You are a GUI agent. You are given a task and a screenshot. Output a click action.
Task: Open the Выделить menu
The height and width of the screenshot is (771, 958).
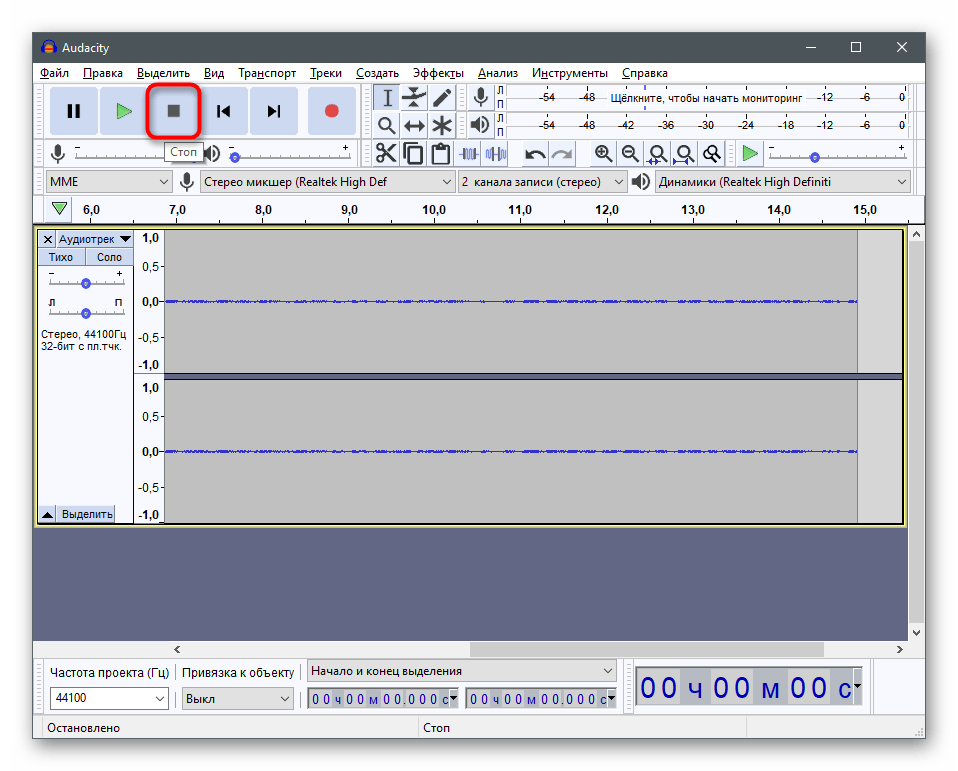pyautogui.click(x=163, y=73)
